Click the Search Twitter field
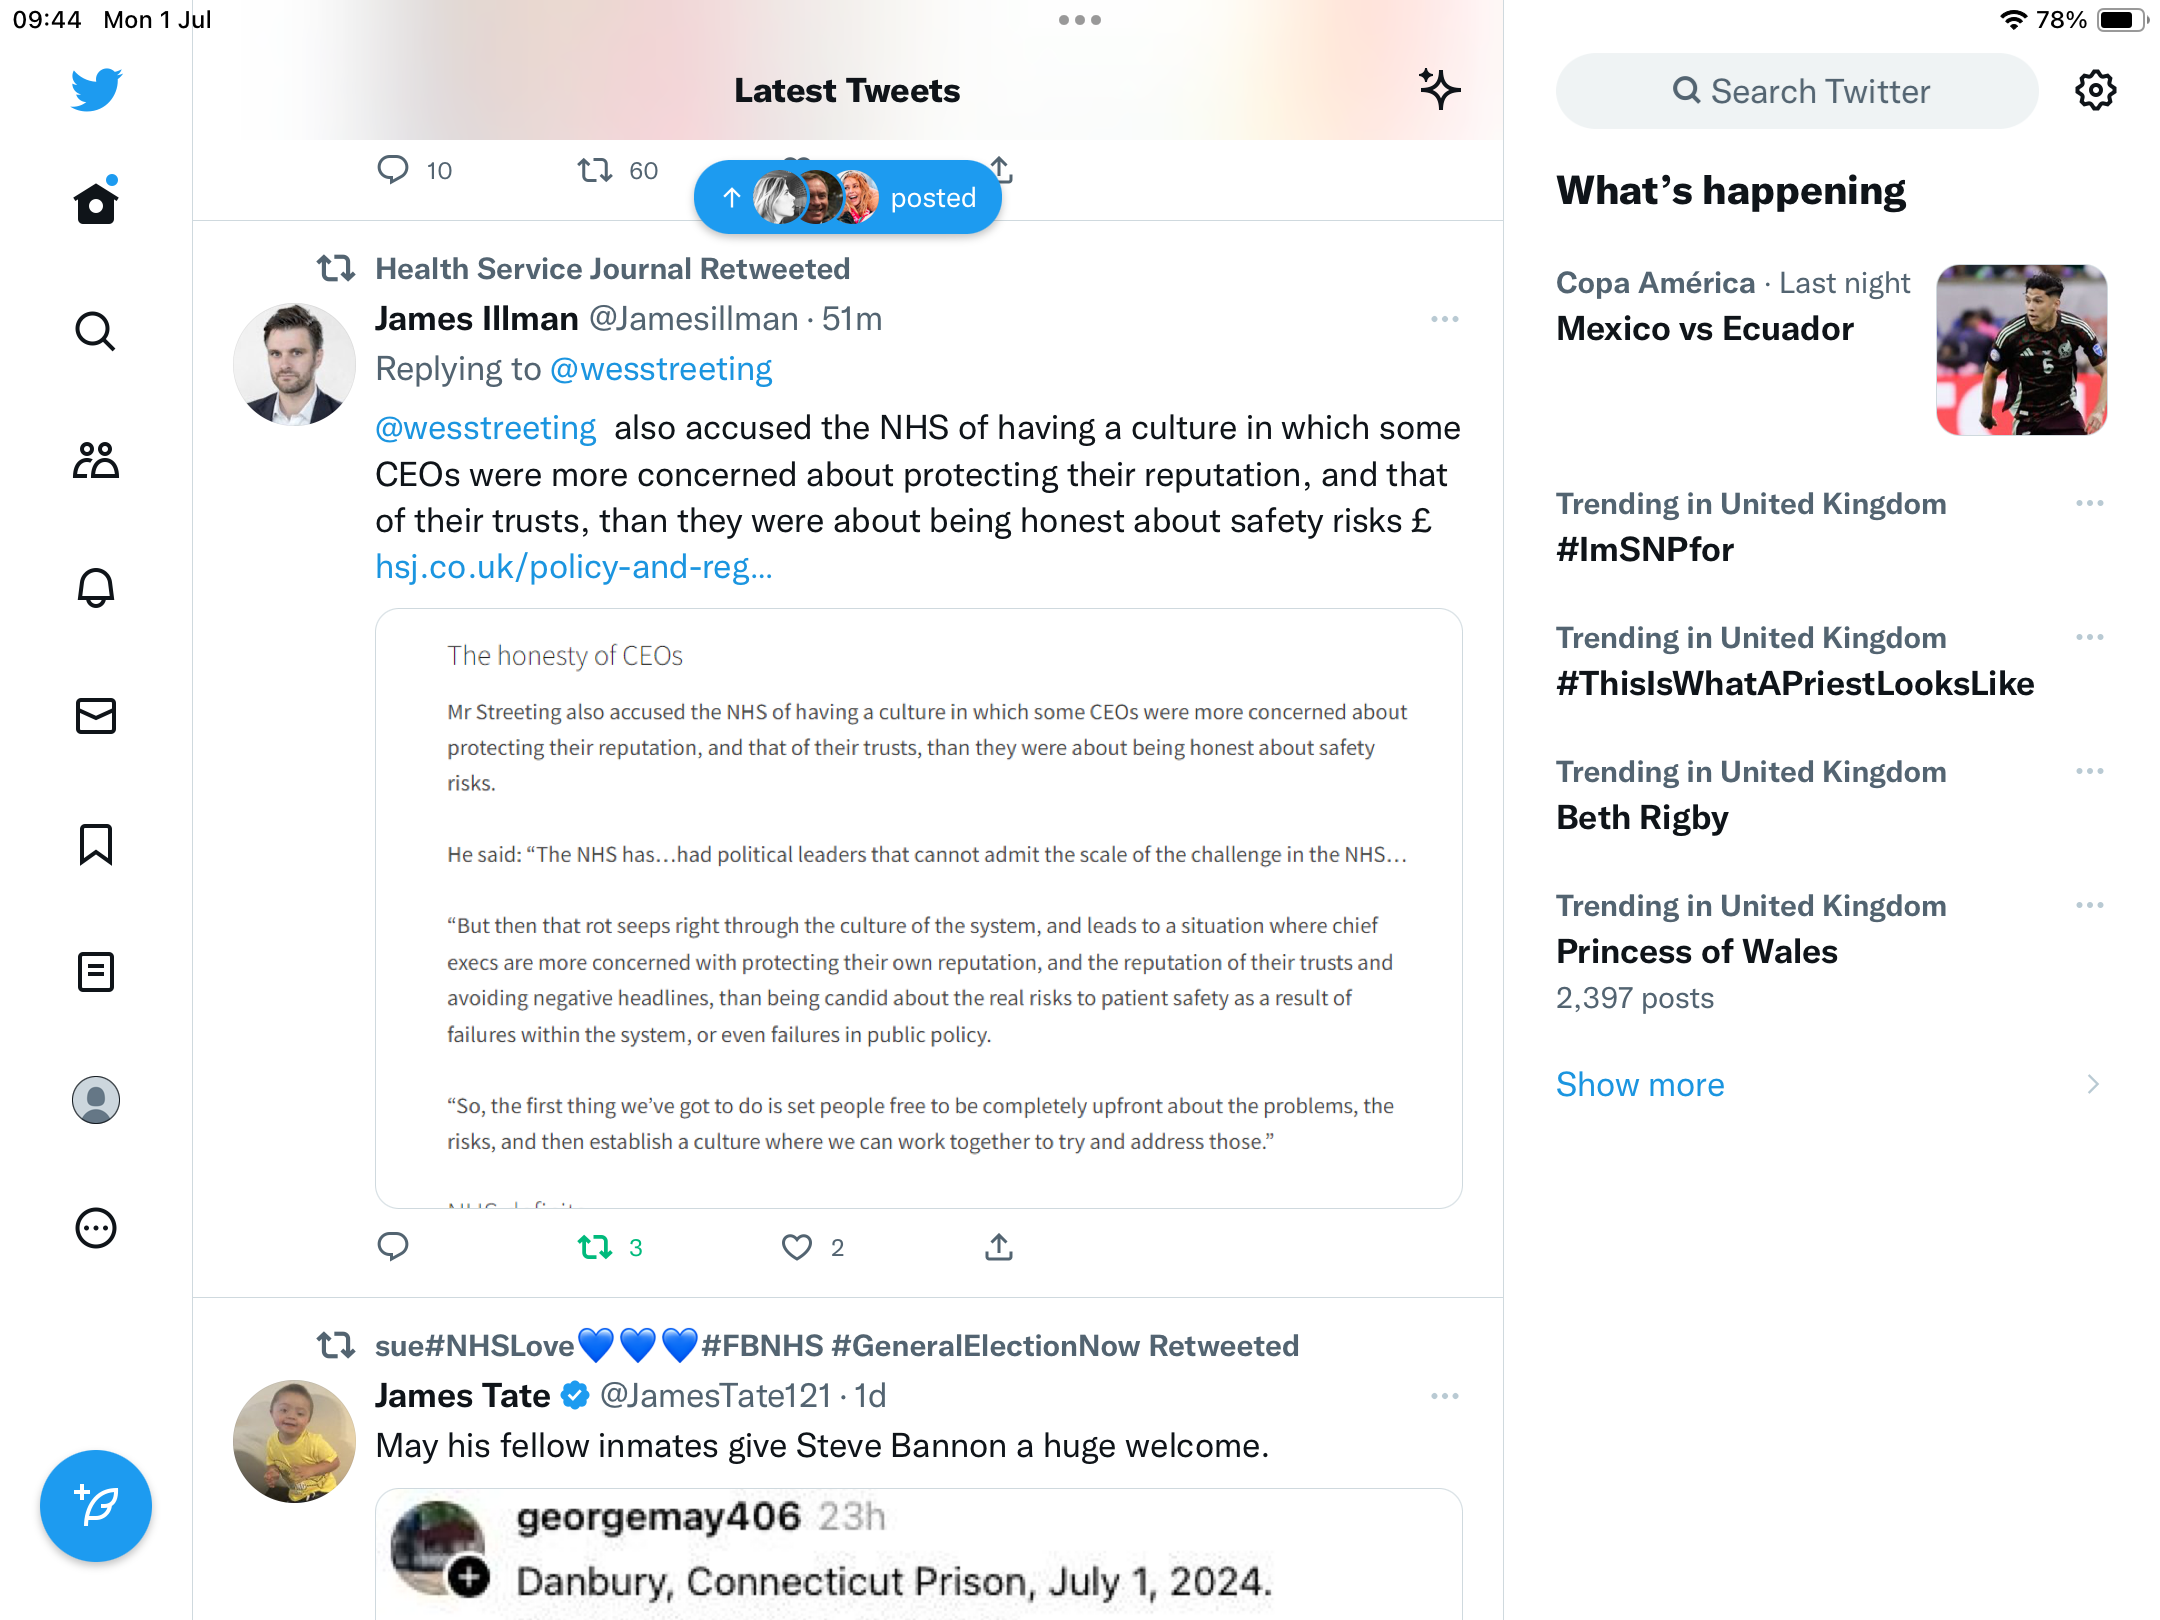Viewport: 2160px width, 1620px height. click(1797, 91)
